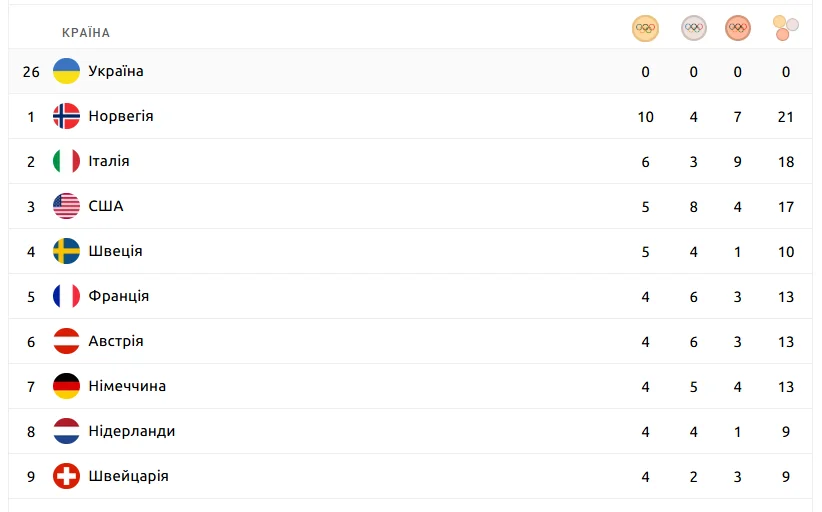Open the Україна country link
This screenshot has height=512, width=822.
click(x=116, y=71)
